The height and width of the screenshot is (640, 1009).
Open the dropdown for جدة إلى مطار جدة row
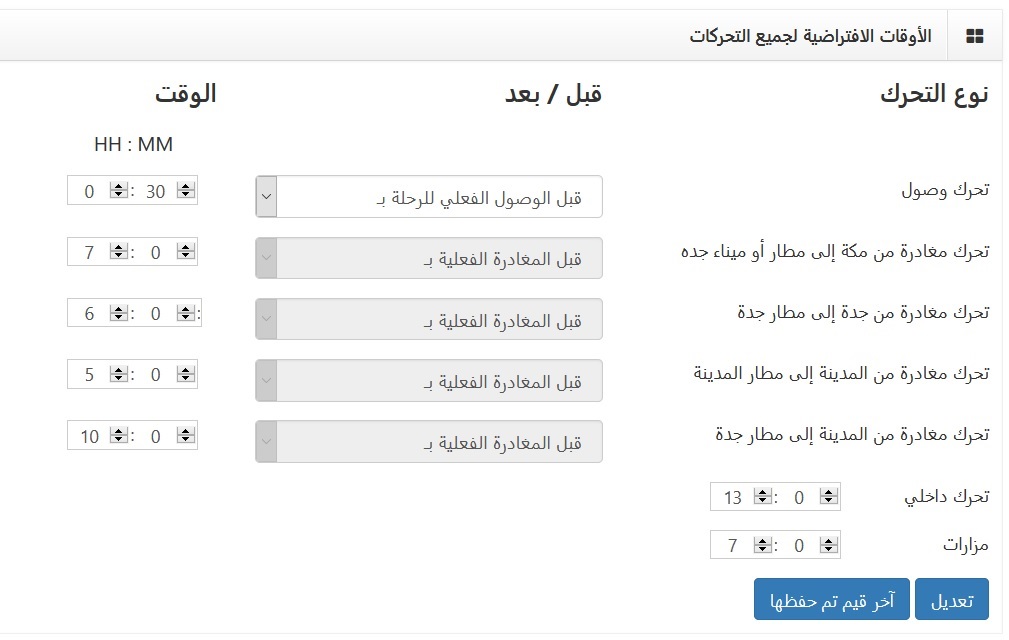[x=429, y=319]
